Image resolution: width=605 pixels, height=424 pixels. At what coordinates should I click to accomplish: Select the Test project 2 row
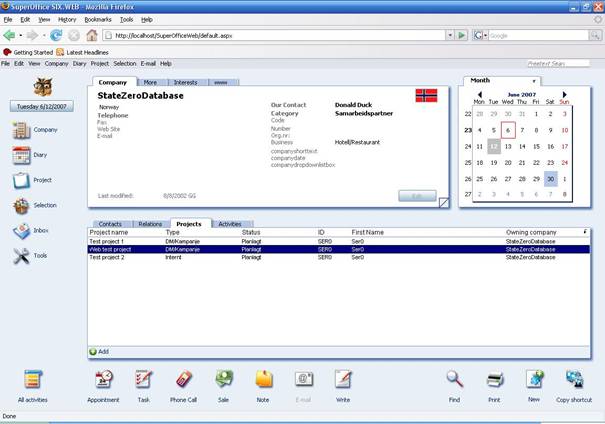click(x=339, y=257)
